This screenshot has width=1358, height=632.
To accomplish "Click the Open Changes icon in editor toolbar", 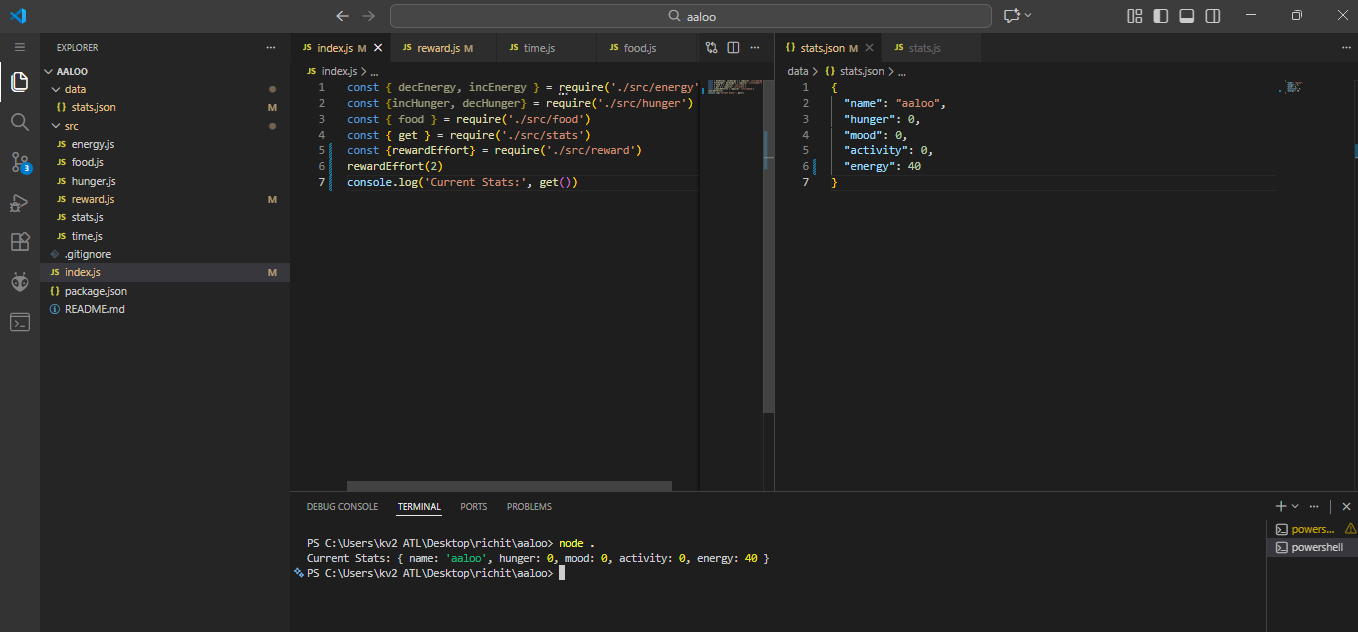I will point(711,47).
